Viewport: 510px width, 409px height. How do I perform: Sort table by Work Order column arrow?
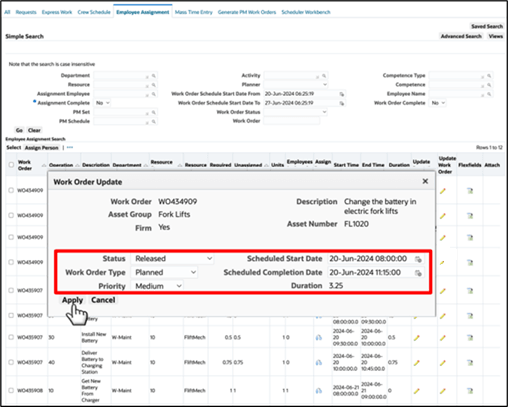tap(44, 166)
